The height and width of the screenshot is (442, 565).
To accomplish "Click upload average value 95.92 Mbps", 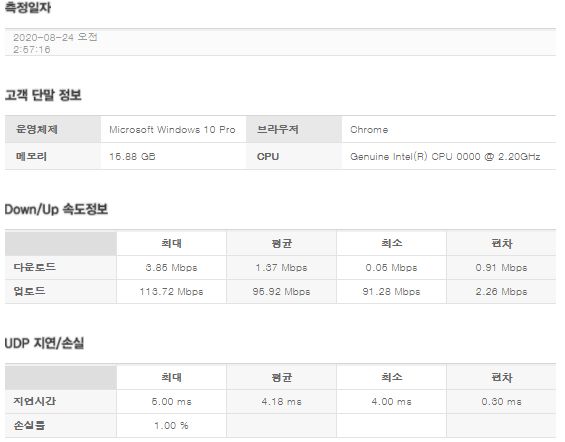I will [281, 291].
